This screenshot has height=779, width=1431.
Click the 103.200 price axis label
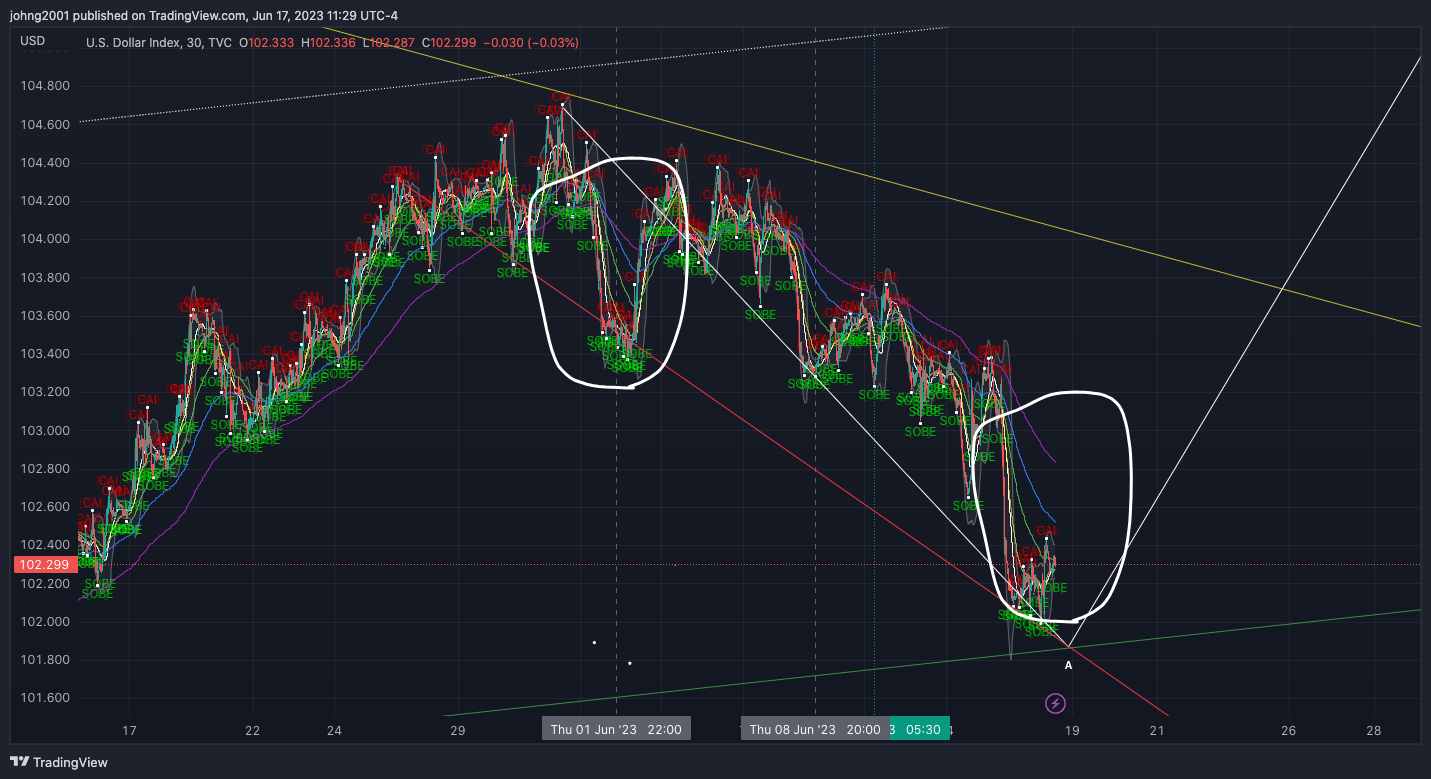click(45, 392)
